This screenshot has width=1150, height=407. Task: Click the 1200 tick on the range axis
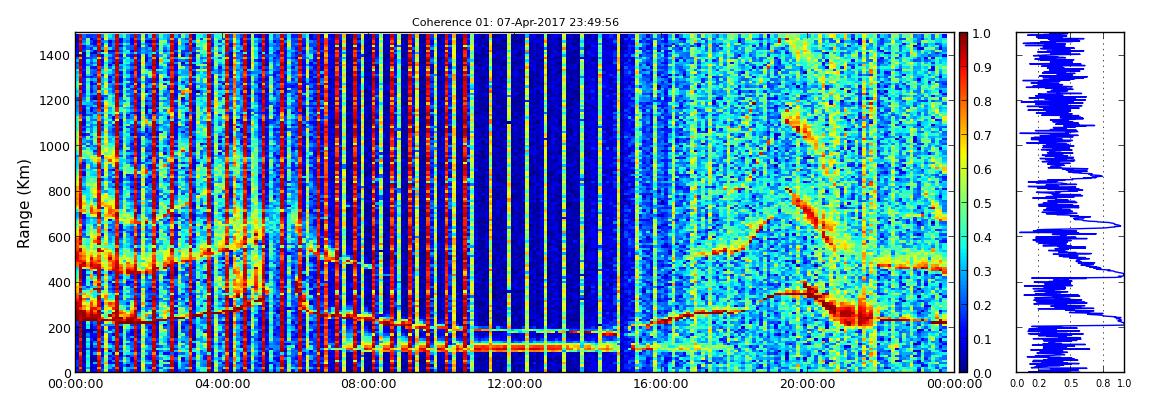pyautogui.click(x=54, y=100)
